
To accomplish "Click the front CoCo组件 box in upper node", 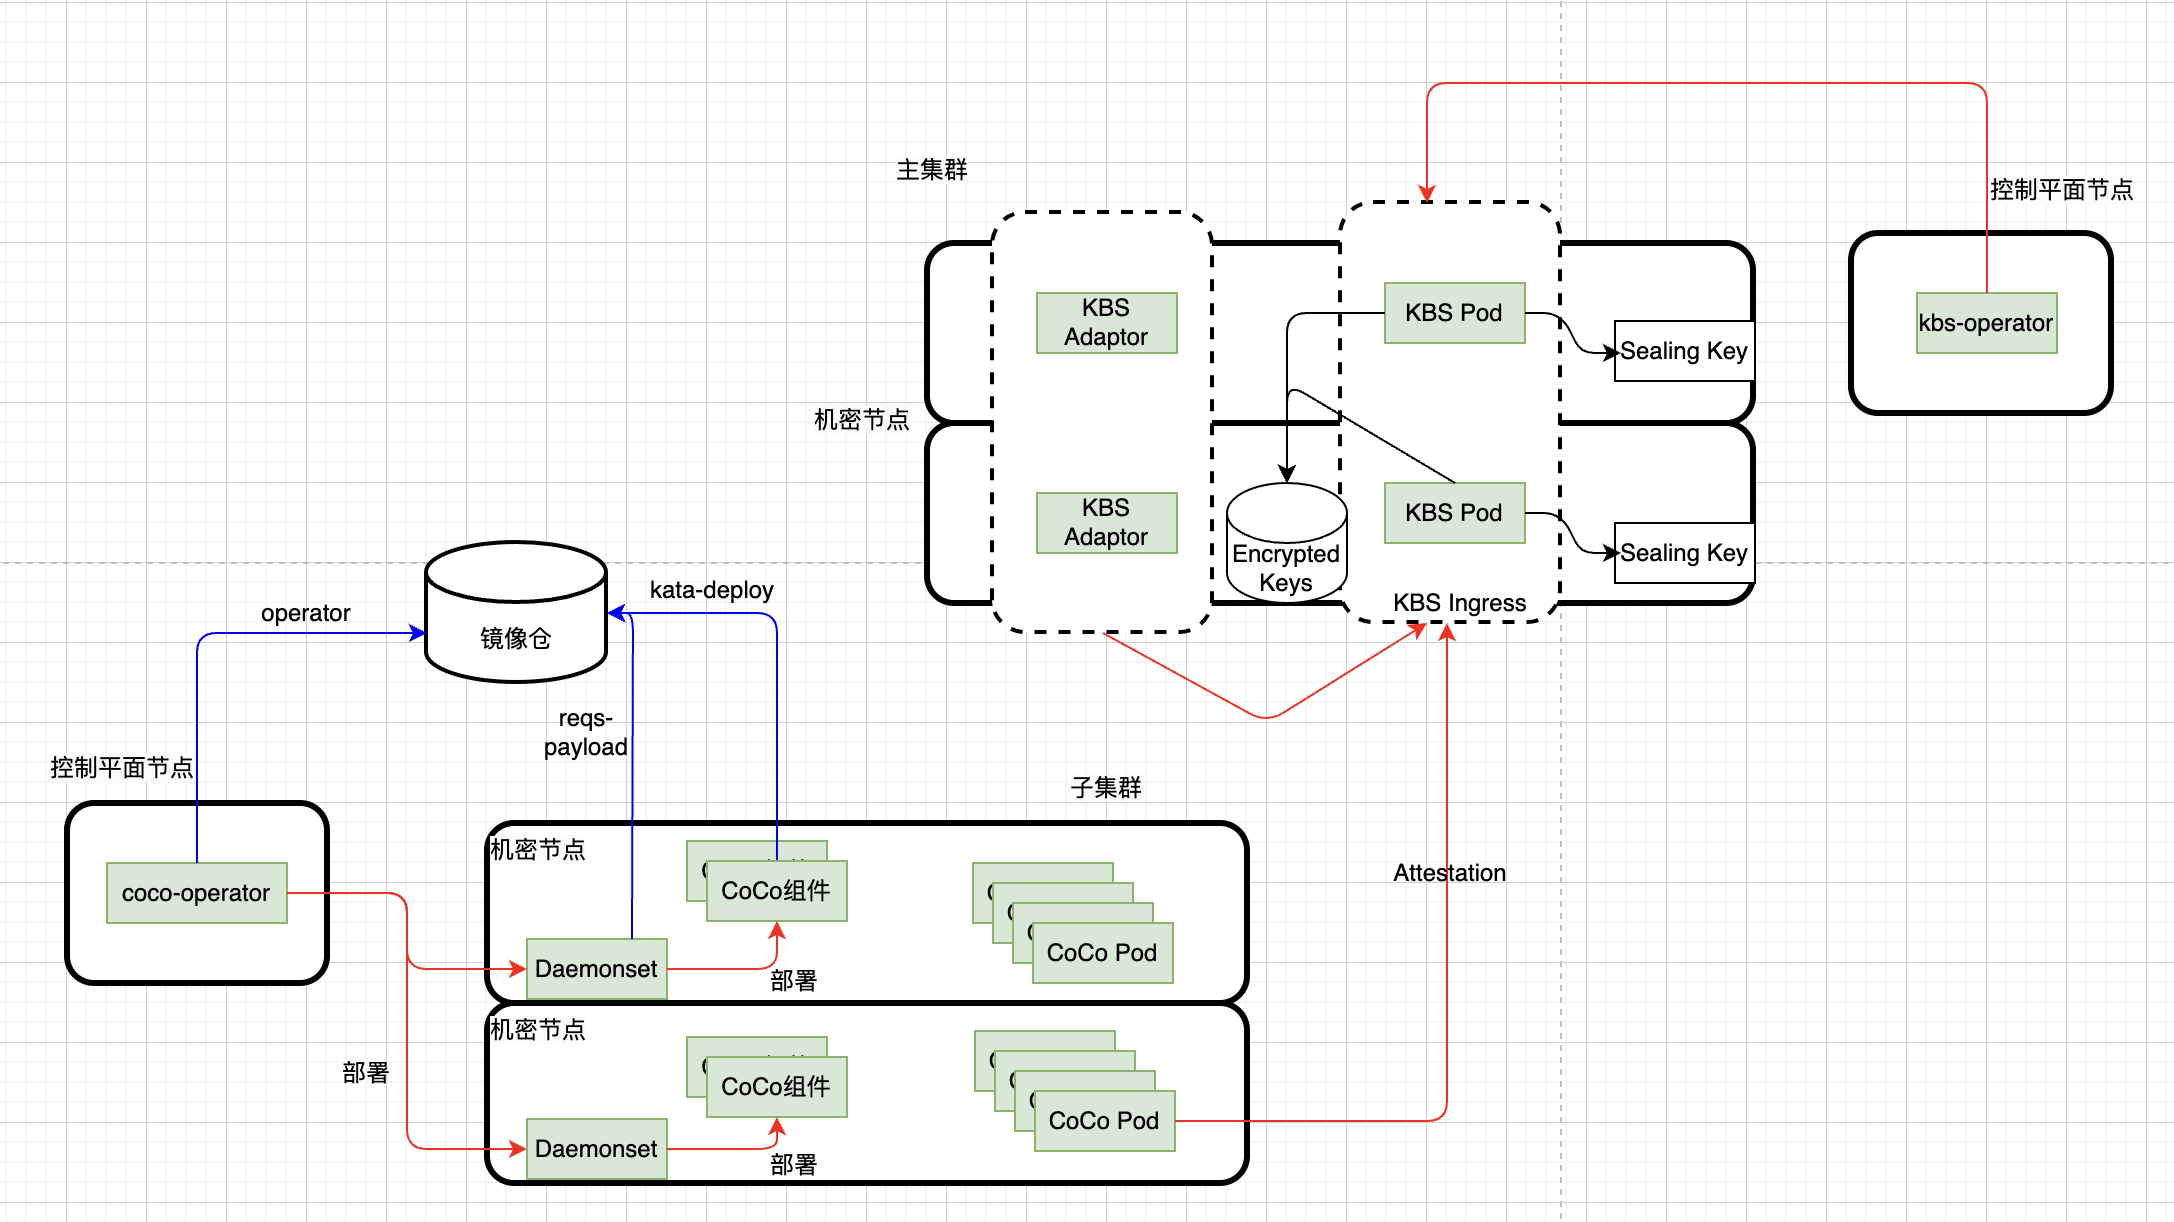I will (776, 891).
